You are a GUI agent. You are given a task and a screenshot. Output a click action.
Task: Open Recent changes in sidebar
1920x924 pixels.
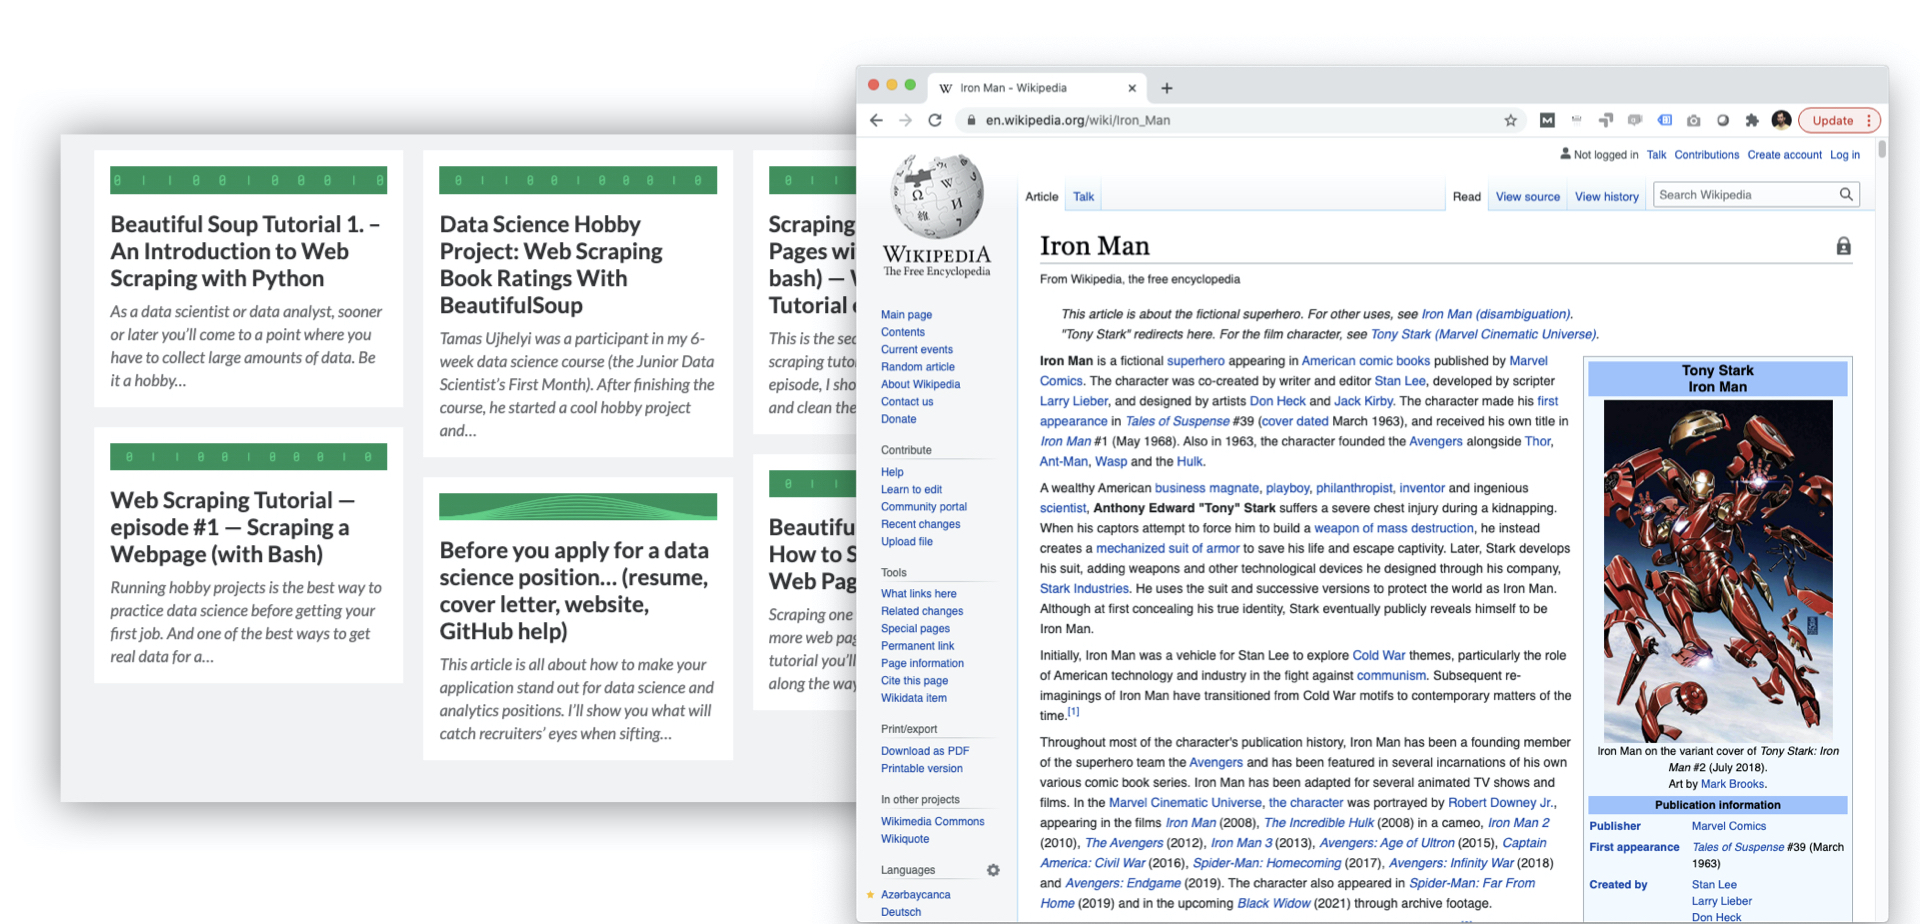click(x=920, y=524)
